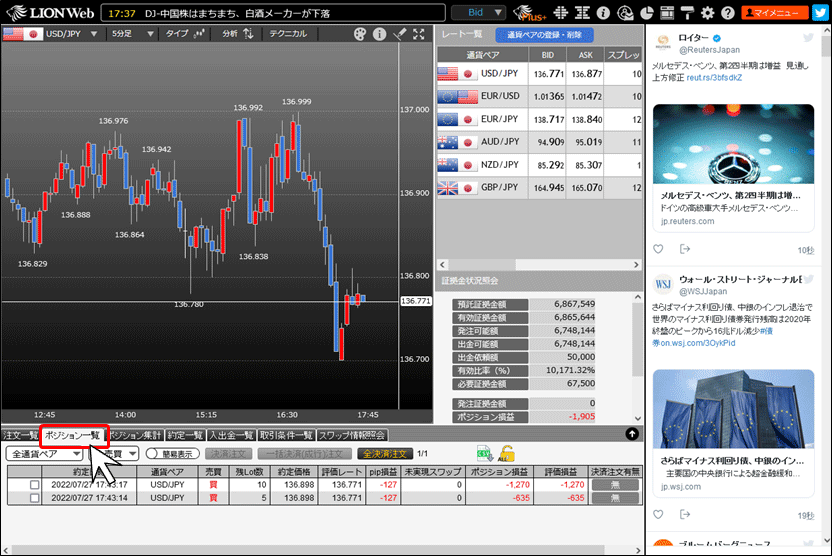Image resolution: width=832 pixels, height=556 pixels.
Task: Click the chart type candlestick icon
Action: [199, 33]
